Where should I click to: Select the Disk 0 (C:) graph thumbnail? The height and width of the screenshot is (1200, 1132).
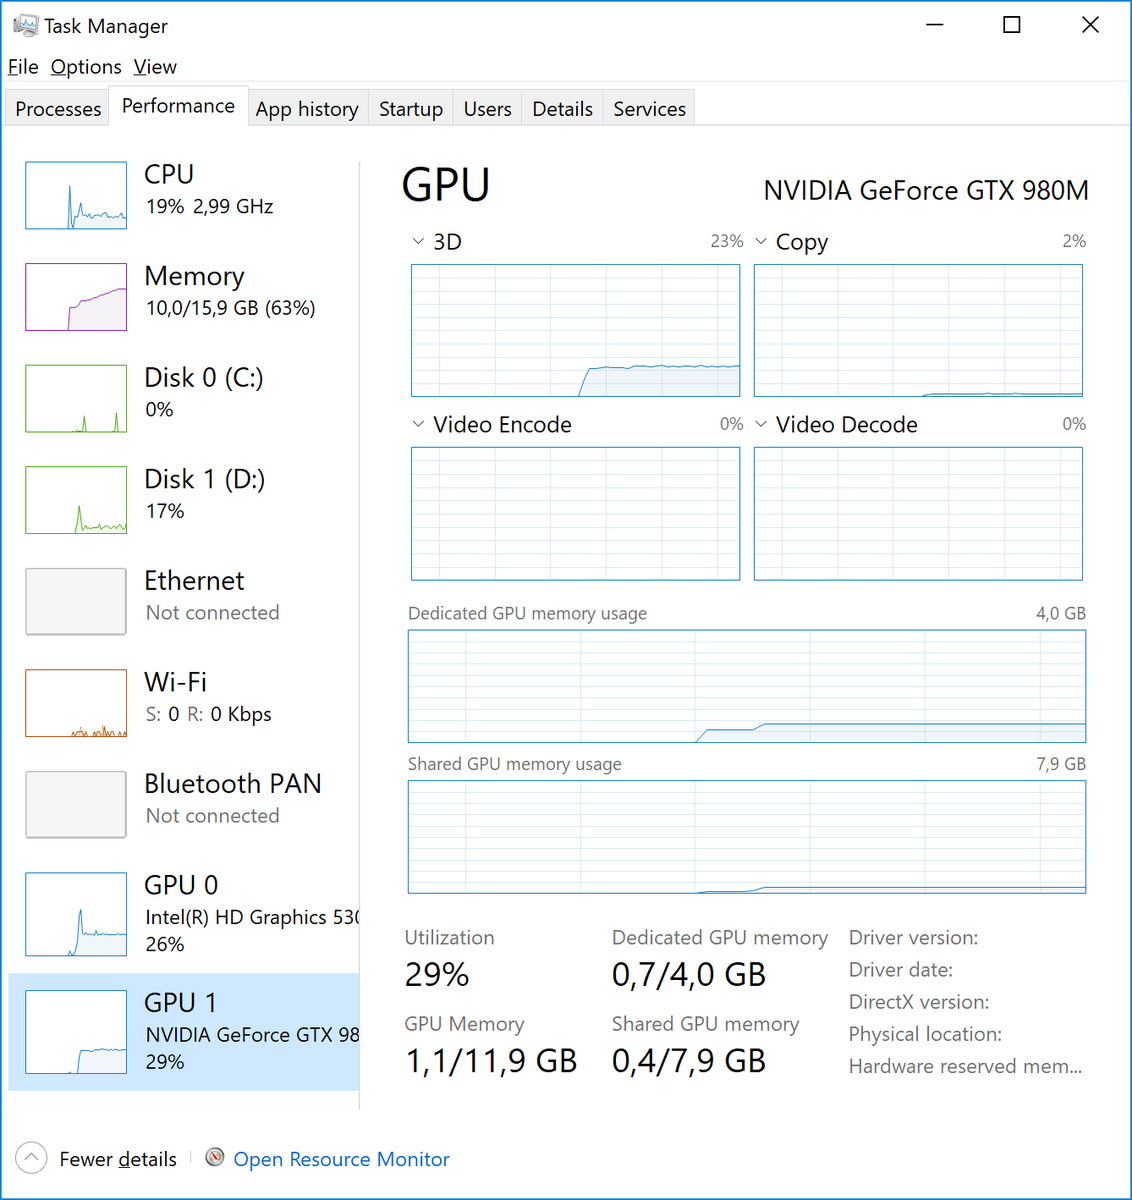click(x=76, y=398)
